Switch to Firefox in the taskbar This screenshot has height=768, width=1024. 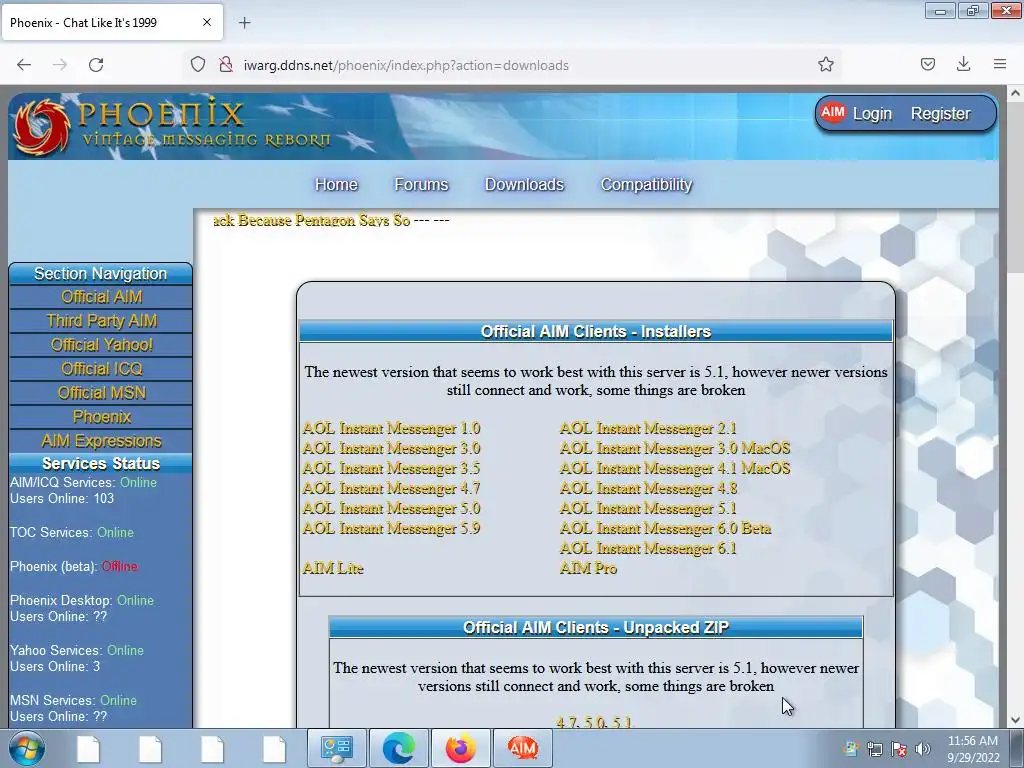[x=460, y=748]
